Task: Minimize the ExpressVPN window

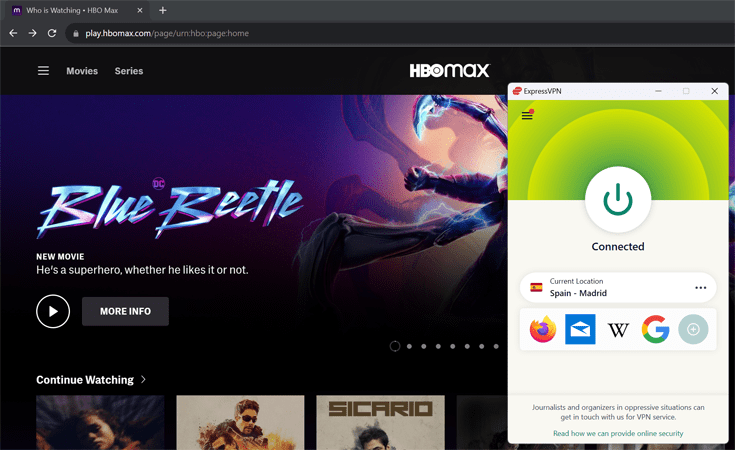Action: click(658, 91)
